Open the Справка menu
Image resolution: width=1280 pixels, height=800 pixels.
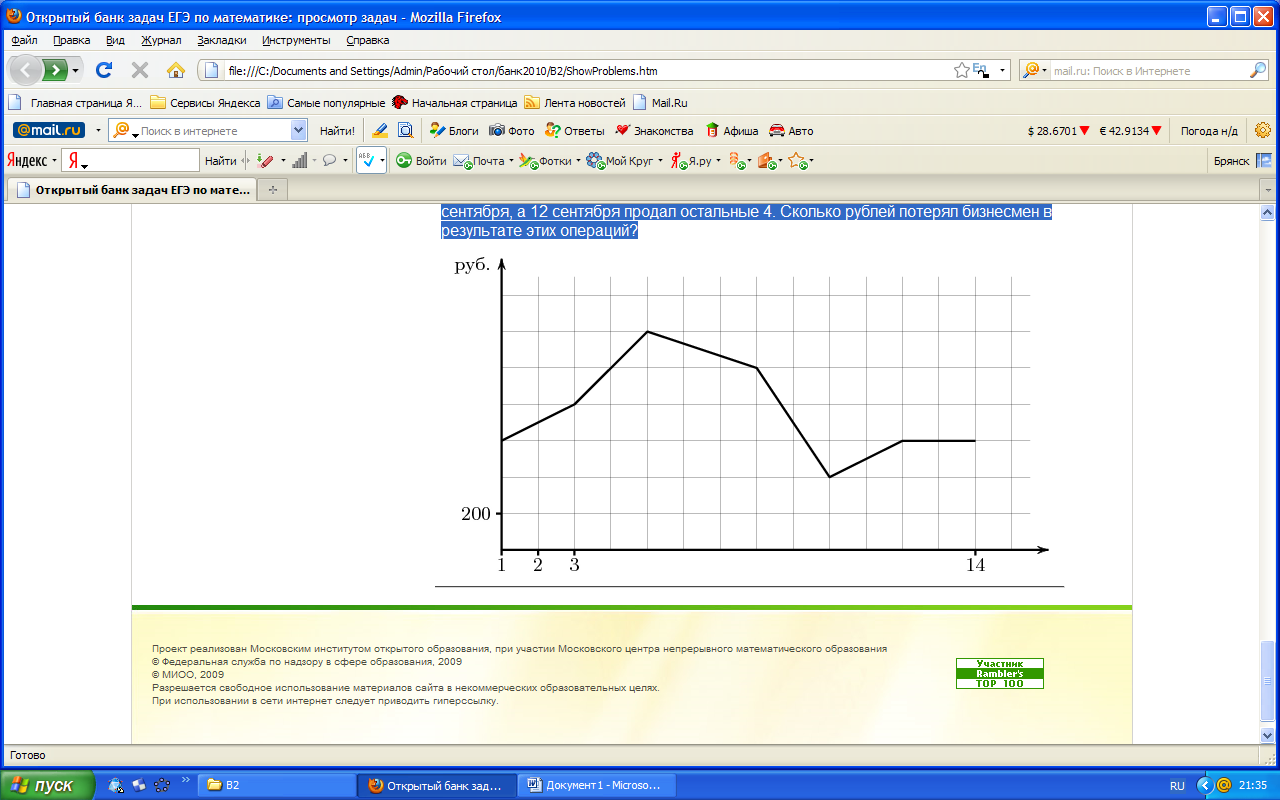pyautogui.click(x=368, y=40)
